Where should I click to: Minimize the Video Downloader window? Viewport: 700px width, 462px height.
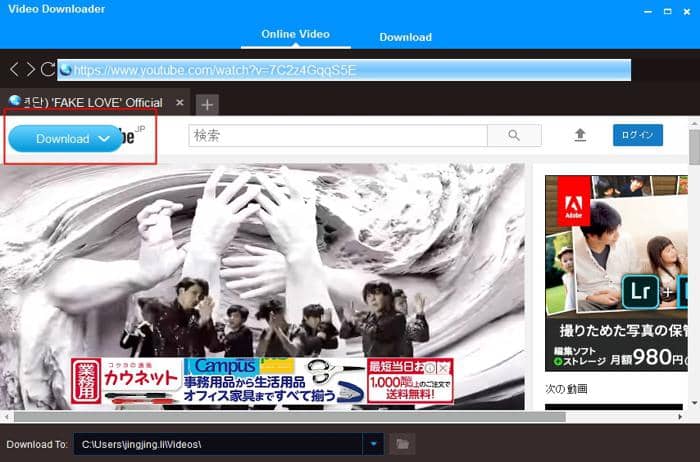click(x=648, y=12)
